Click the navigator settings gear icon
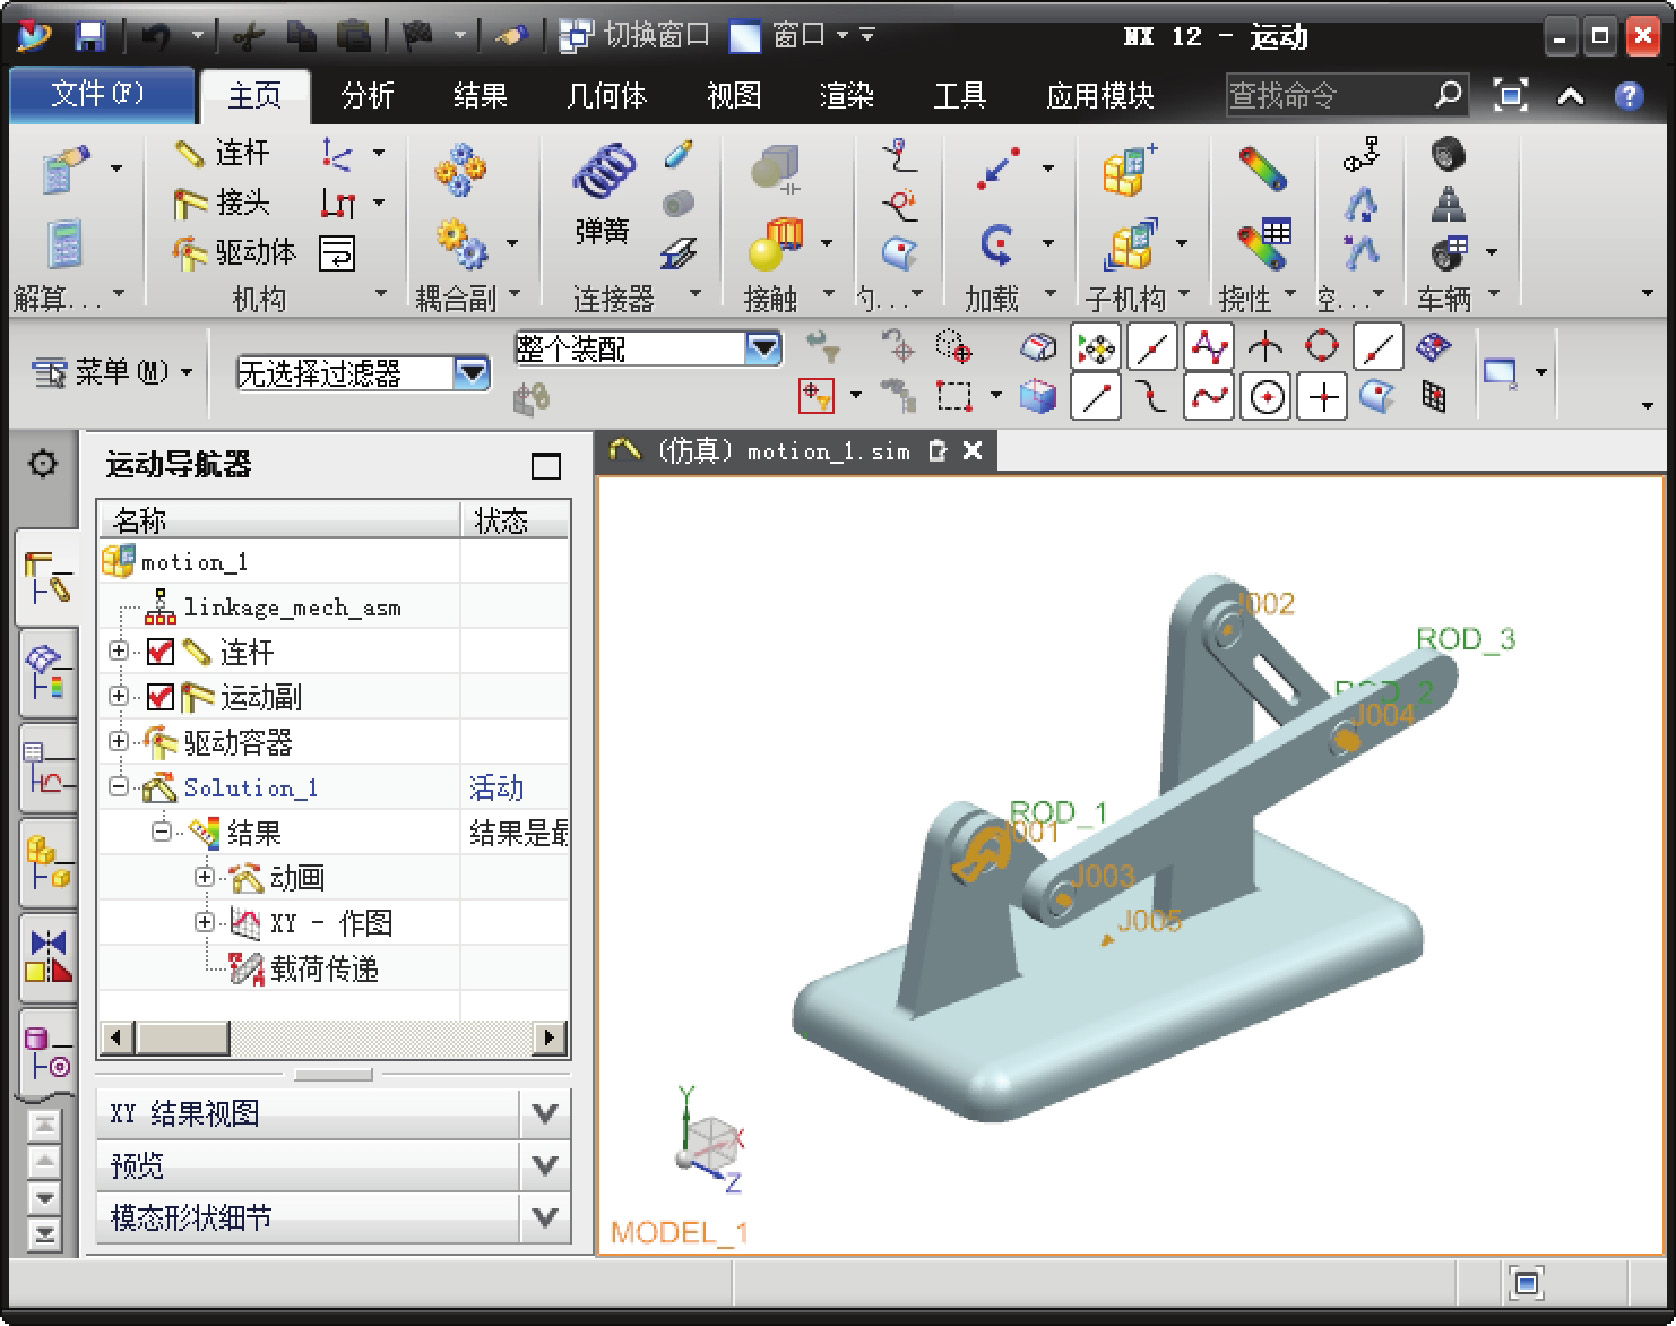The width and height of the screenshot is (1676, 1326). 43,464
